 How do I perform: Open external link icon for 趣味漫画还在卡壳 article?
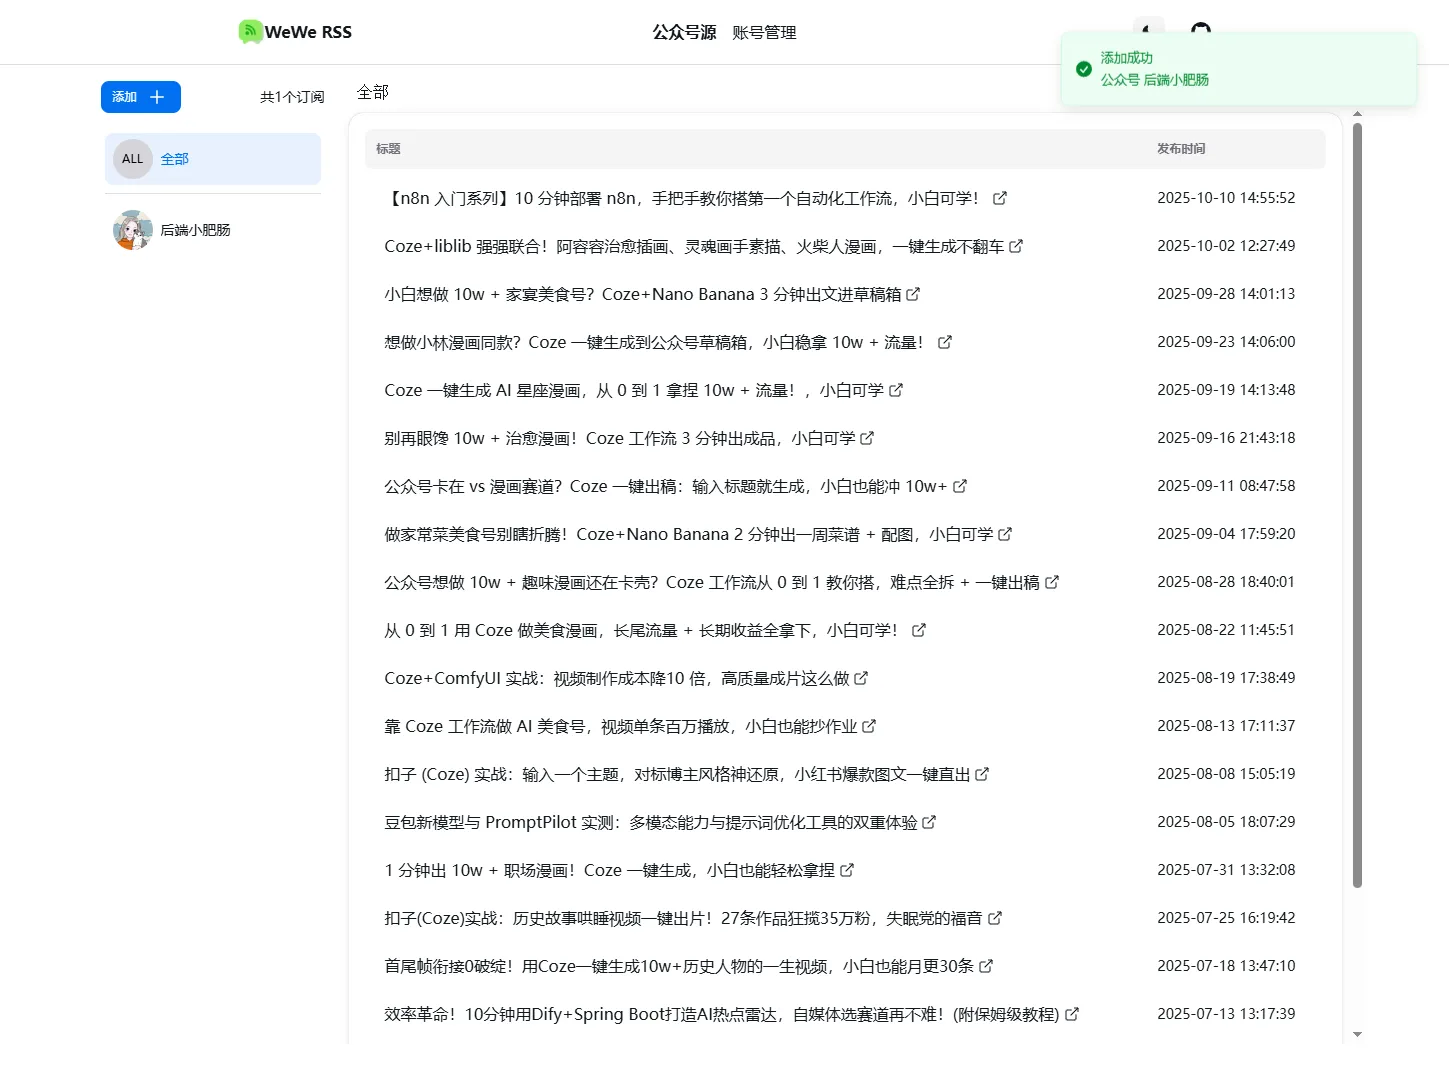(1052, 582)
